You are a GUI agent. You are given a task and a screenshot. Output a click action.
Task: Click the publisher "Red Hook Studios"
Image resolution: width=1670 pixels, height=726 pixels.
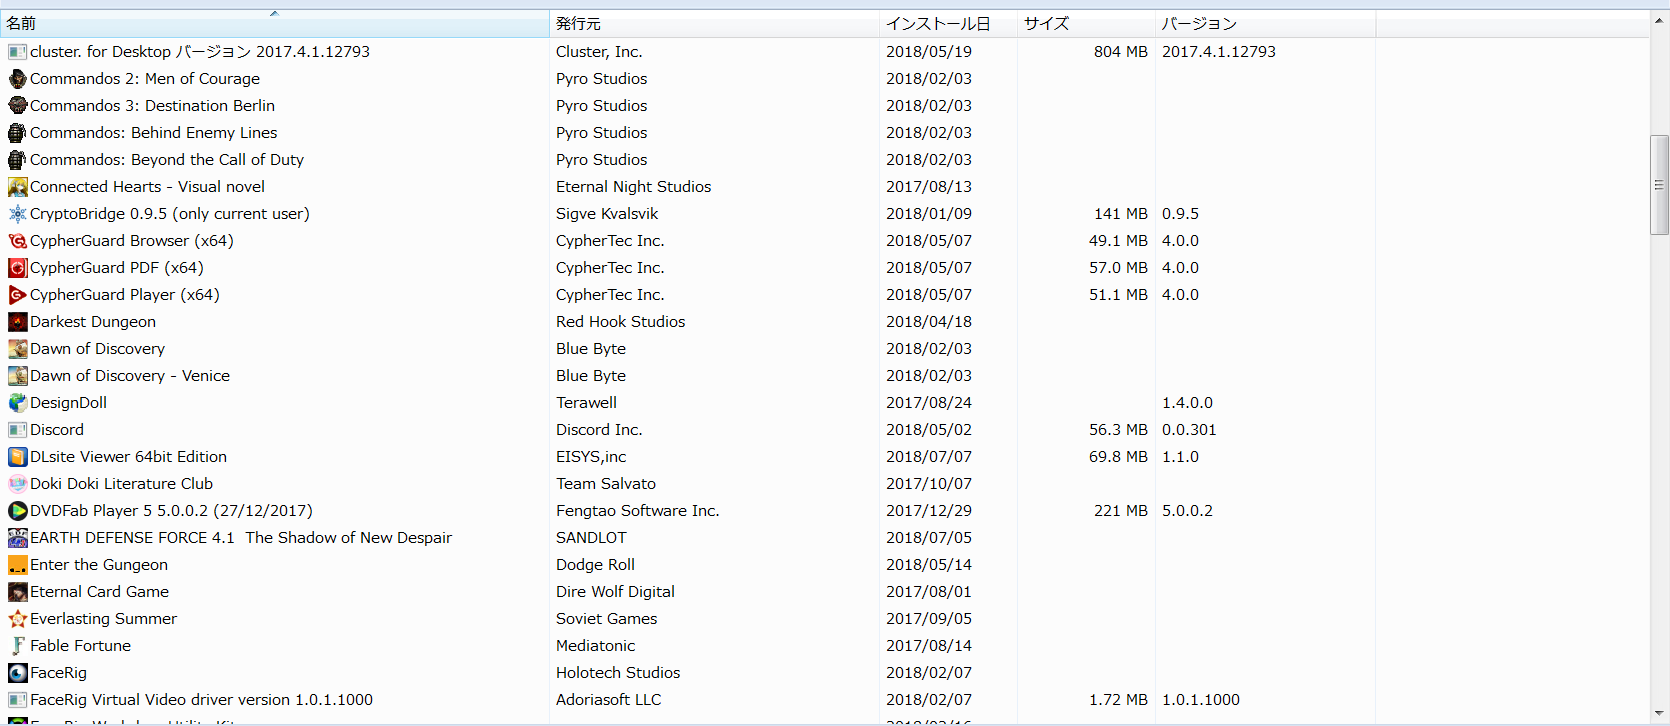[621, 322]
